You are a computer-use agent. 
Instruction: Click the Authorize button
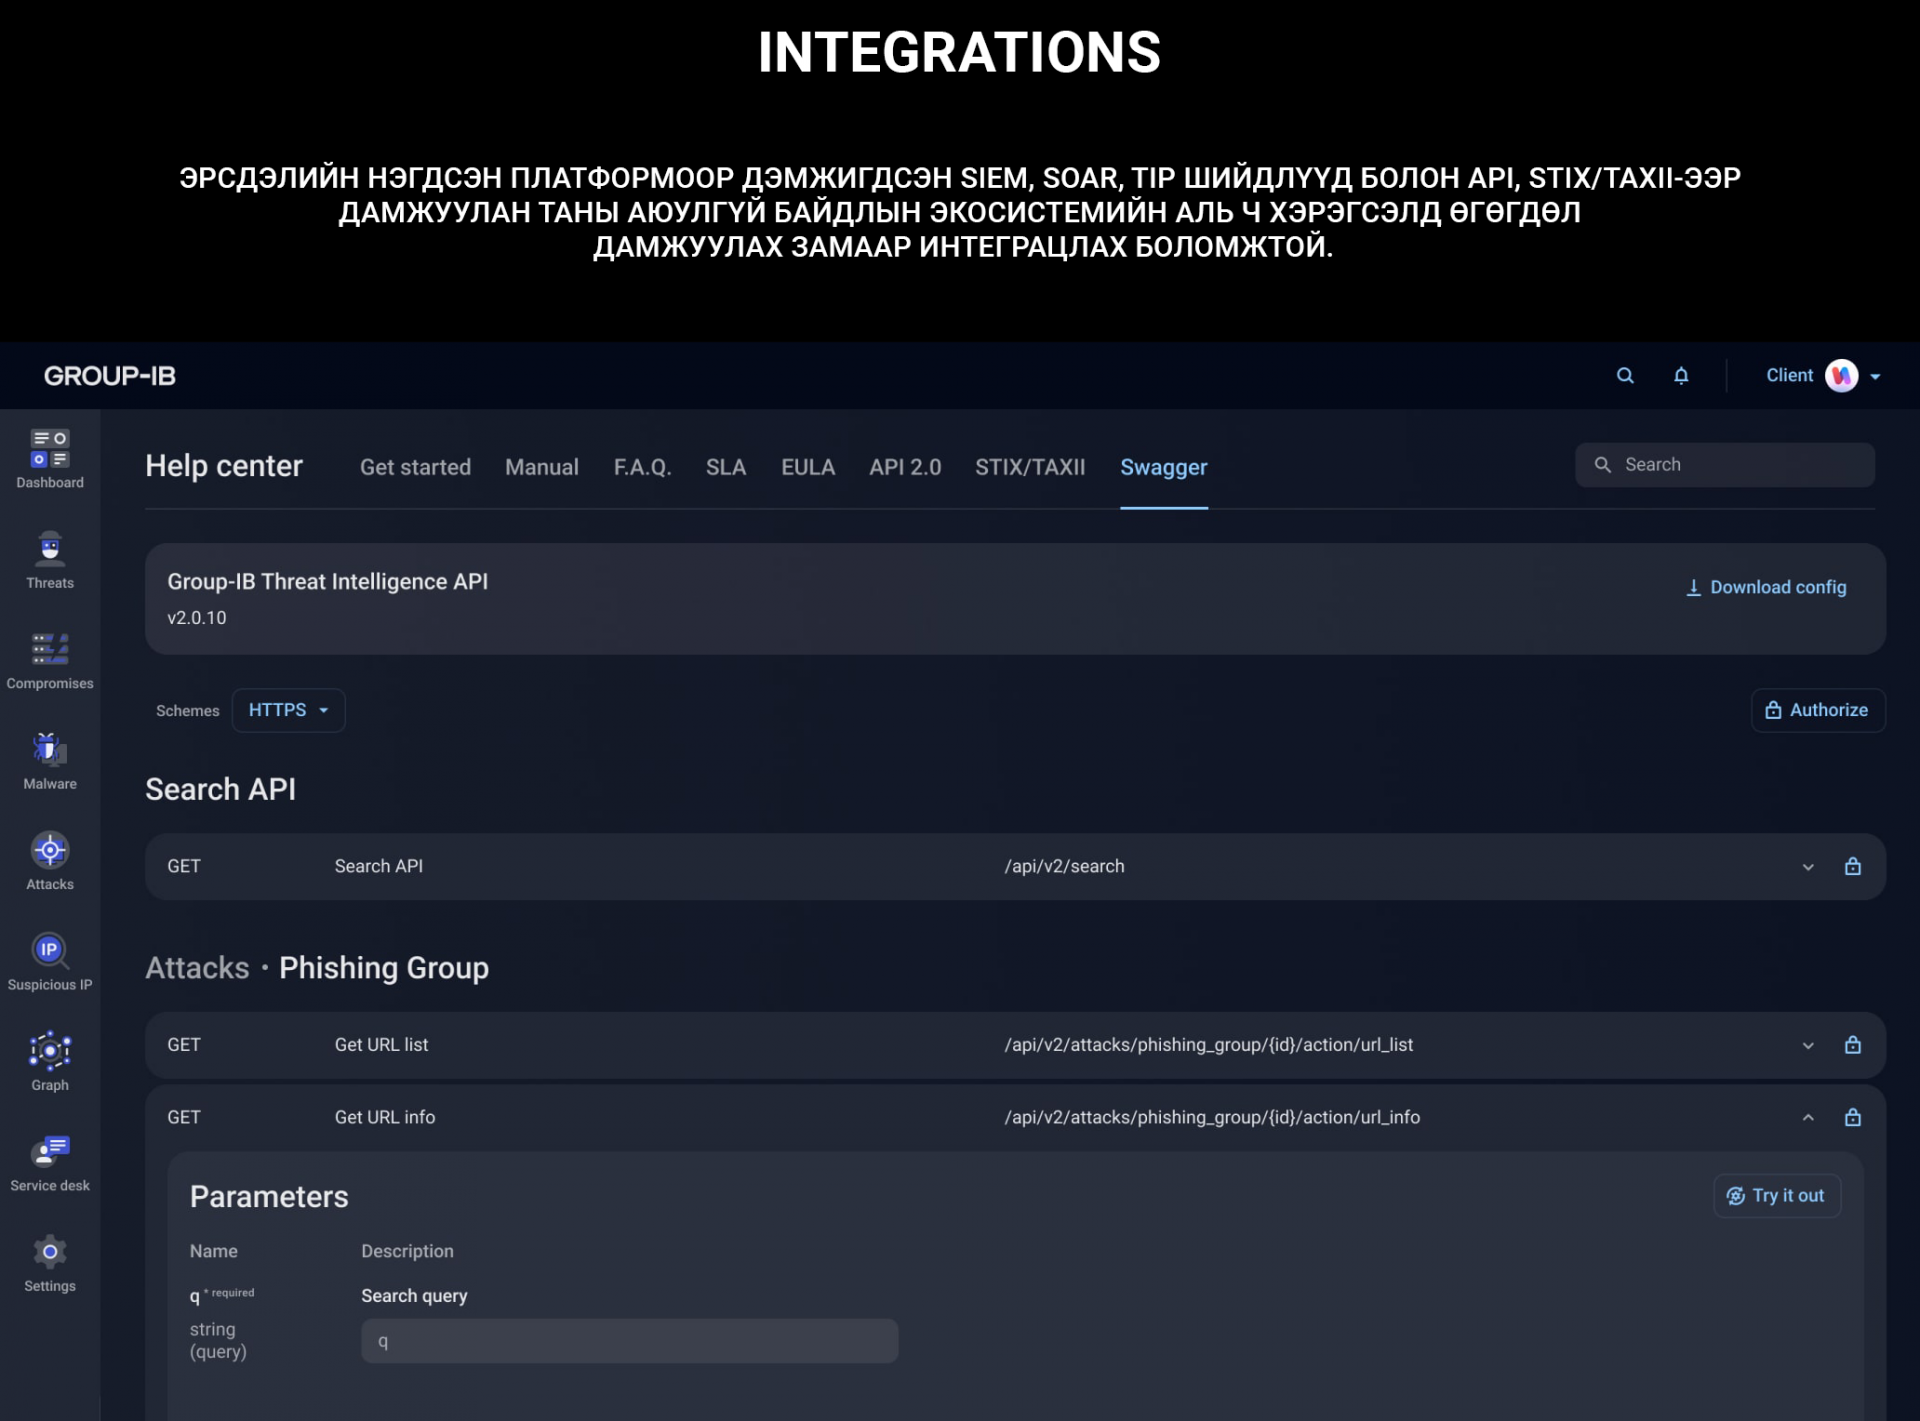tap(1817, 710)
